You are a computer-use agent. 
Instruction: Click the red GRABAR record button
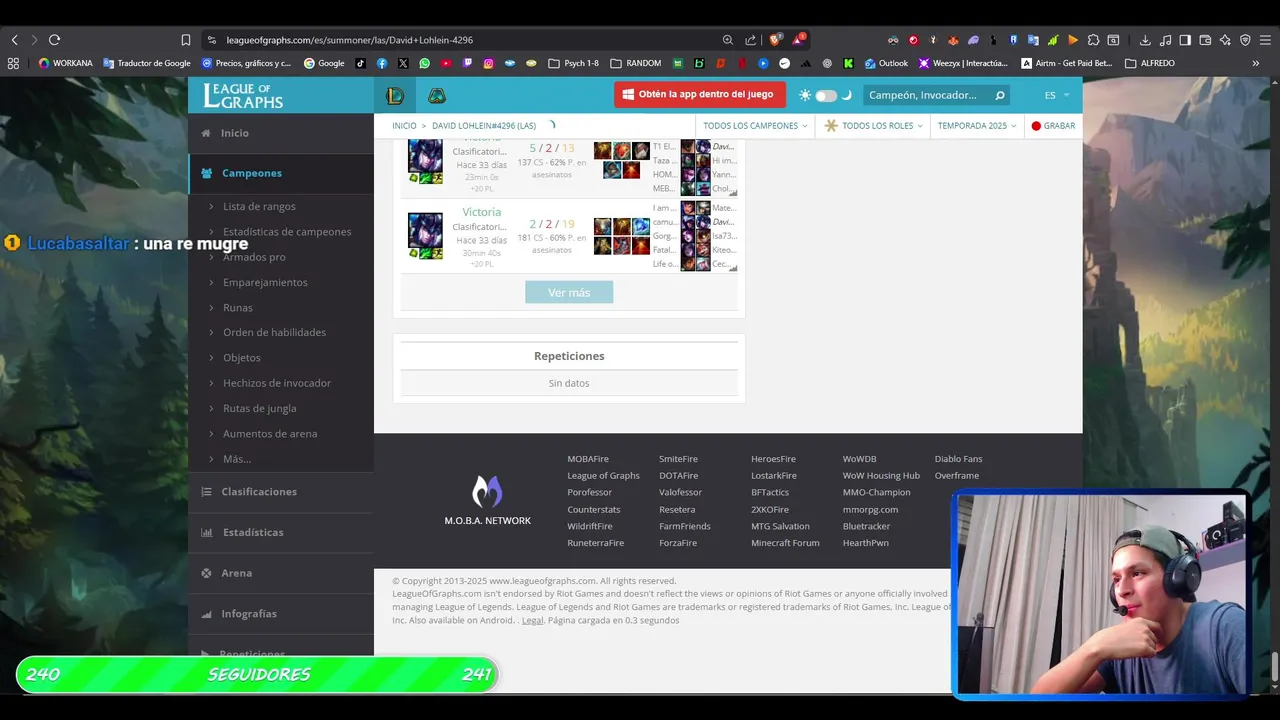pyautogui.click(x=1053, y=126)
